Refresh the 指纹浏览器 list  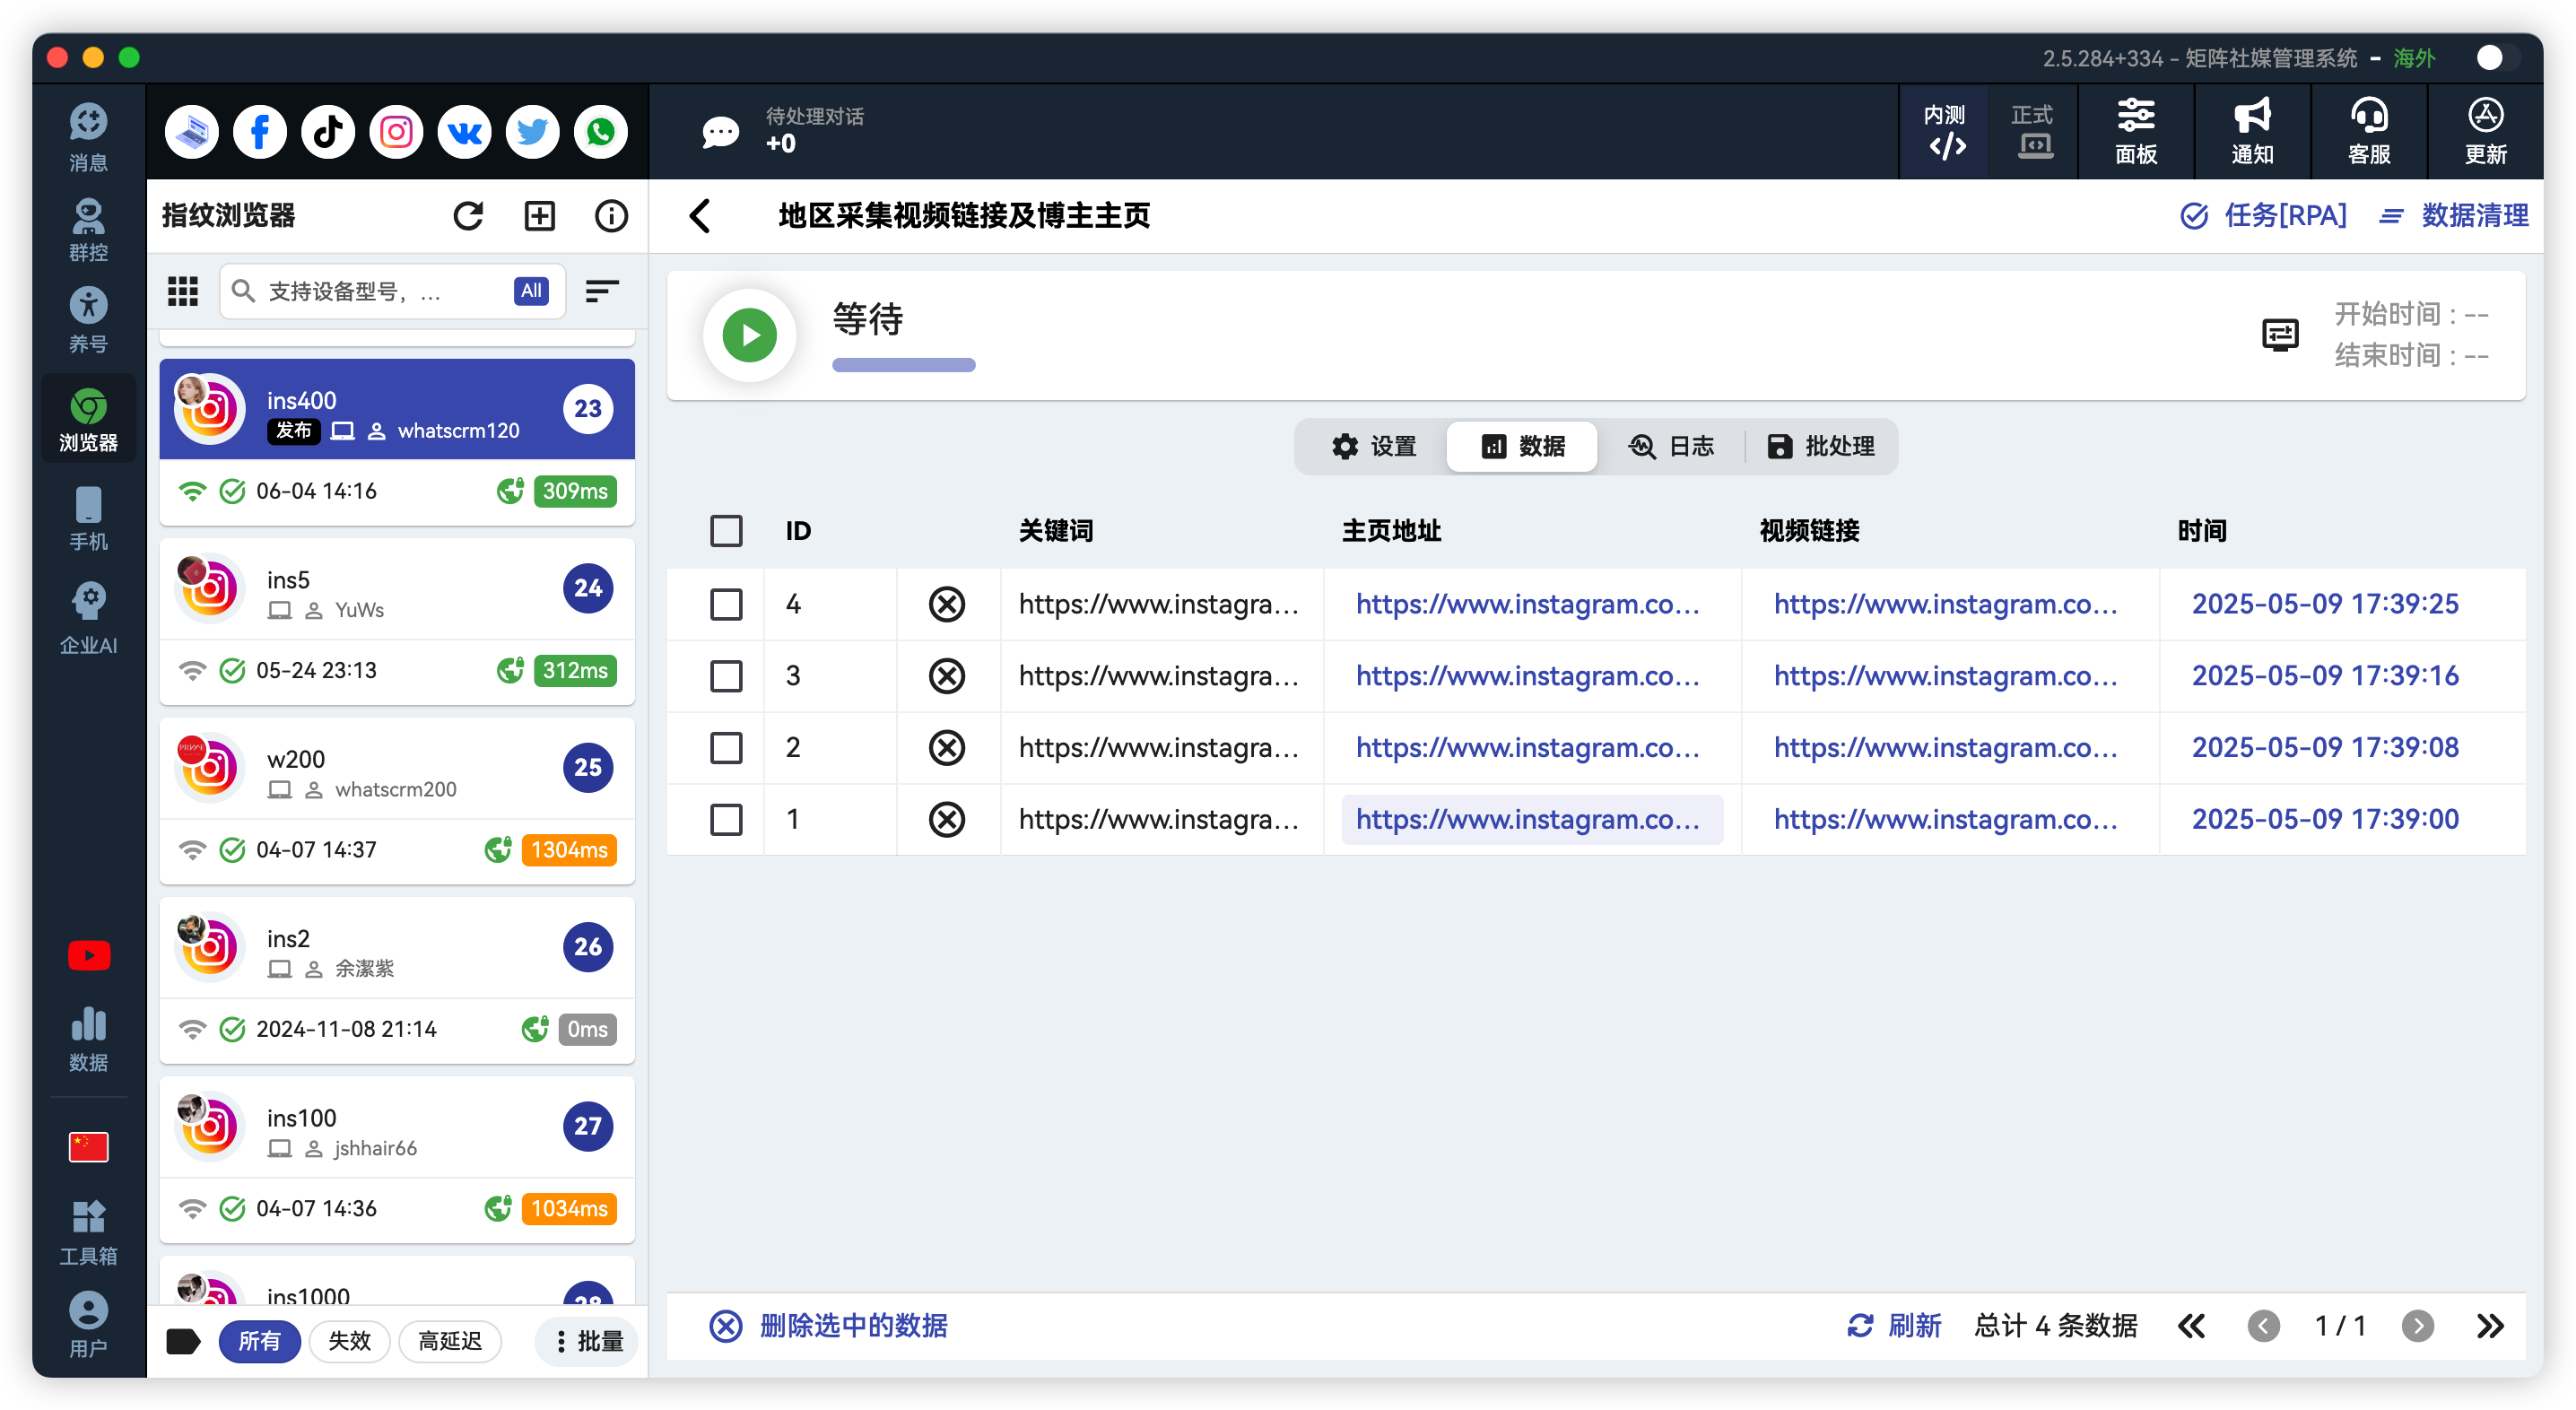(x=468, y=215)
